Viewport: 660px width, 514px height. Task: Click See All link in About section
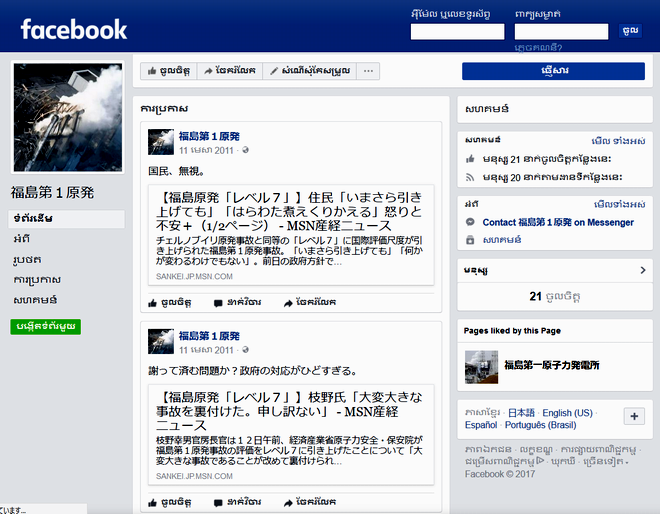619,205
